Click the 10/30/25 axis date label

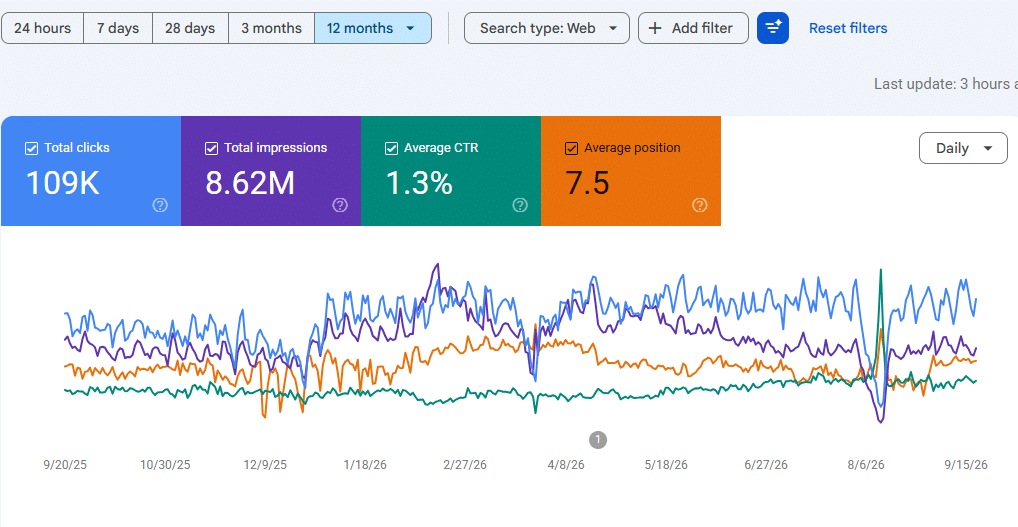point(166,465)
